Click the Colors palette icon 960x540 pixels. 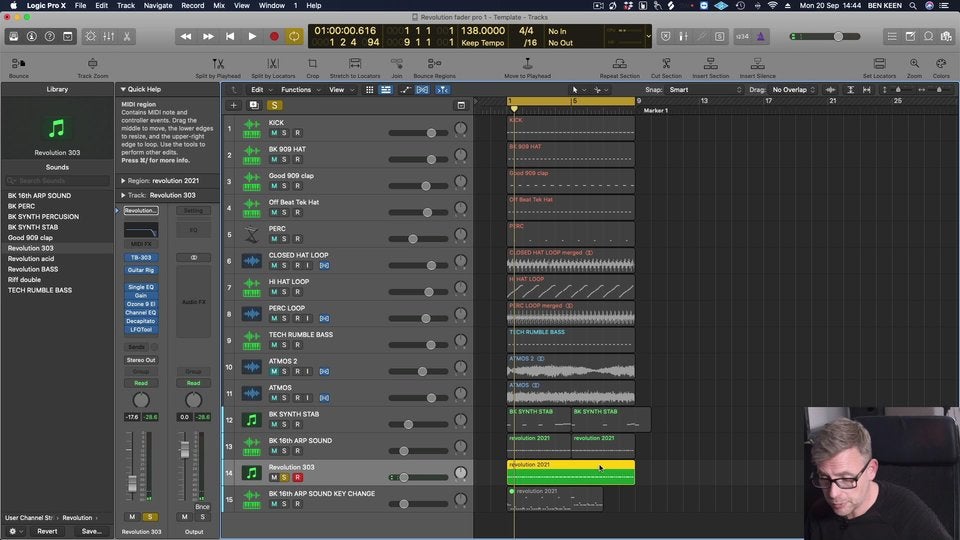(941, 65)
